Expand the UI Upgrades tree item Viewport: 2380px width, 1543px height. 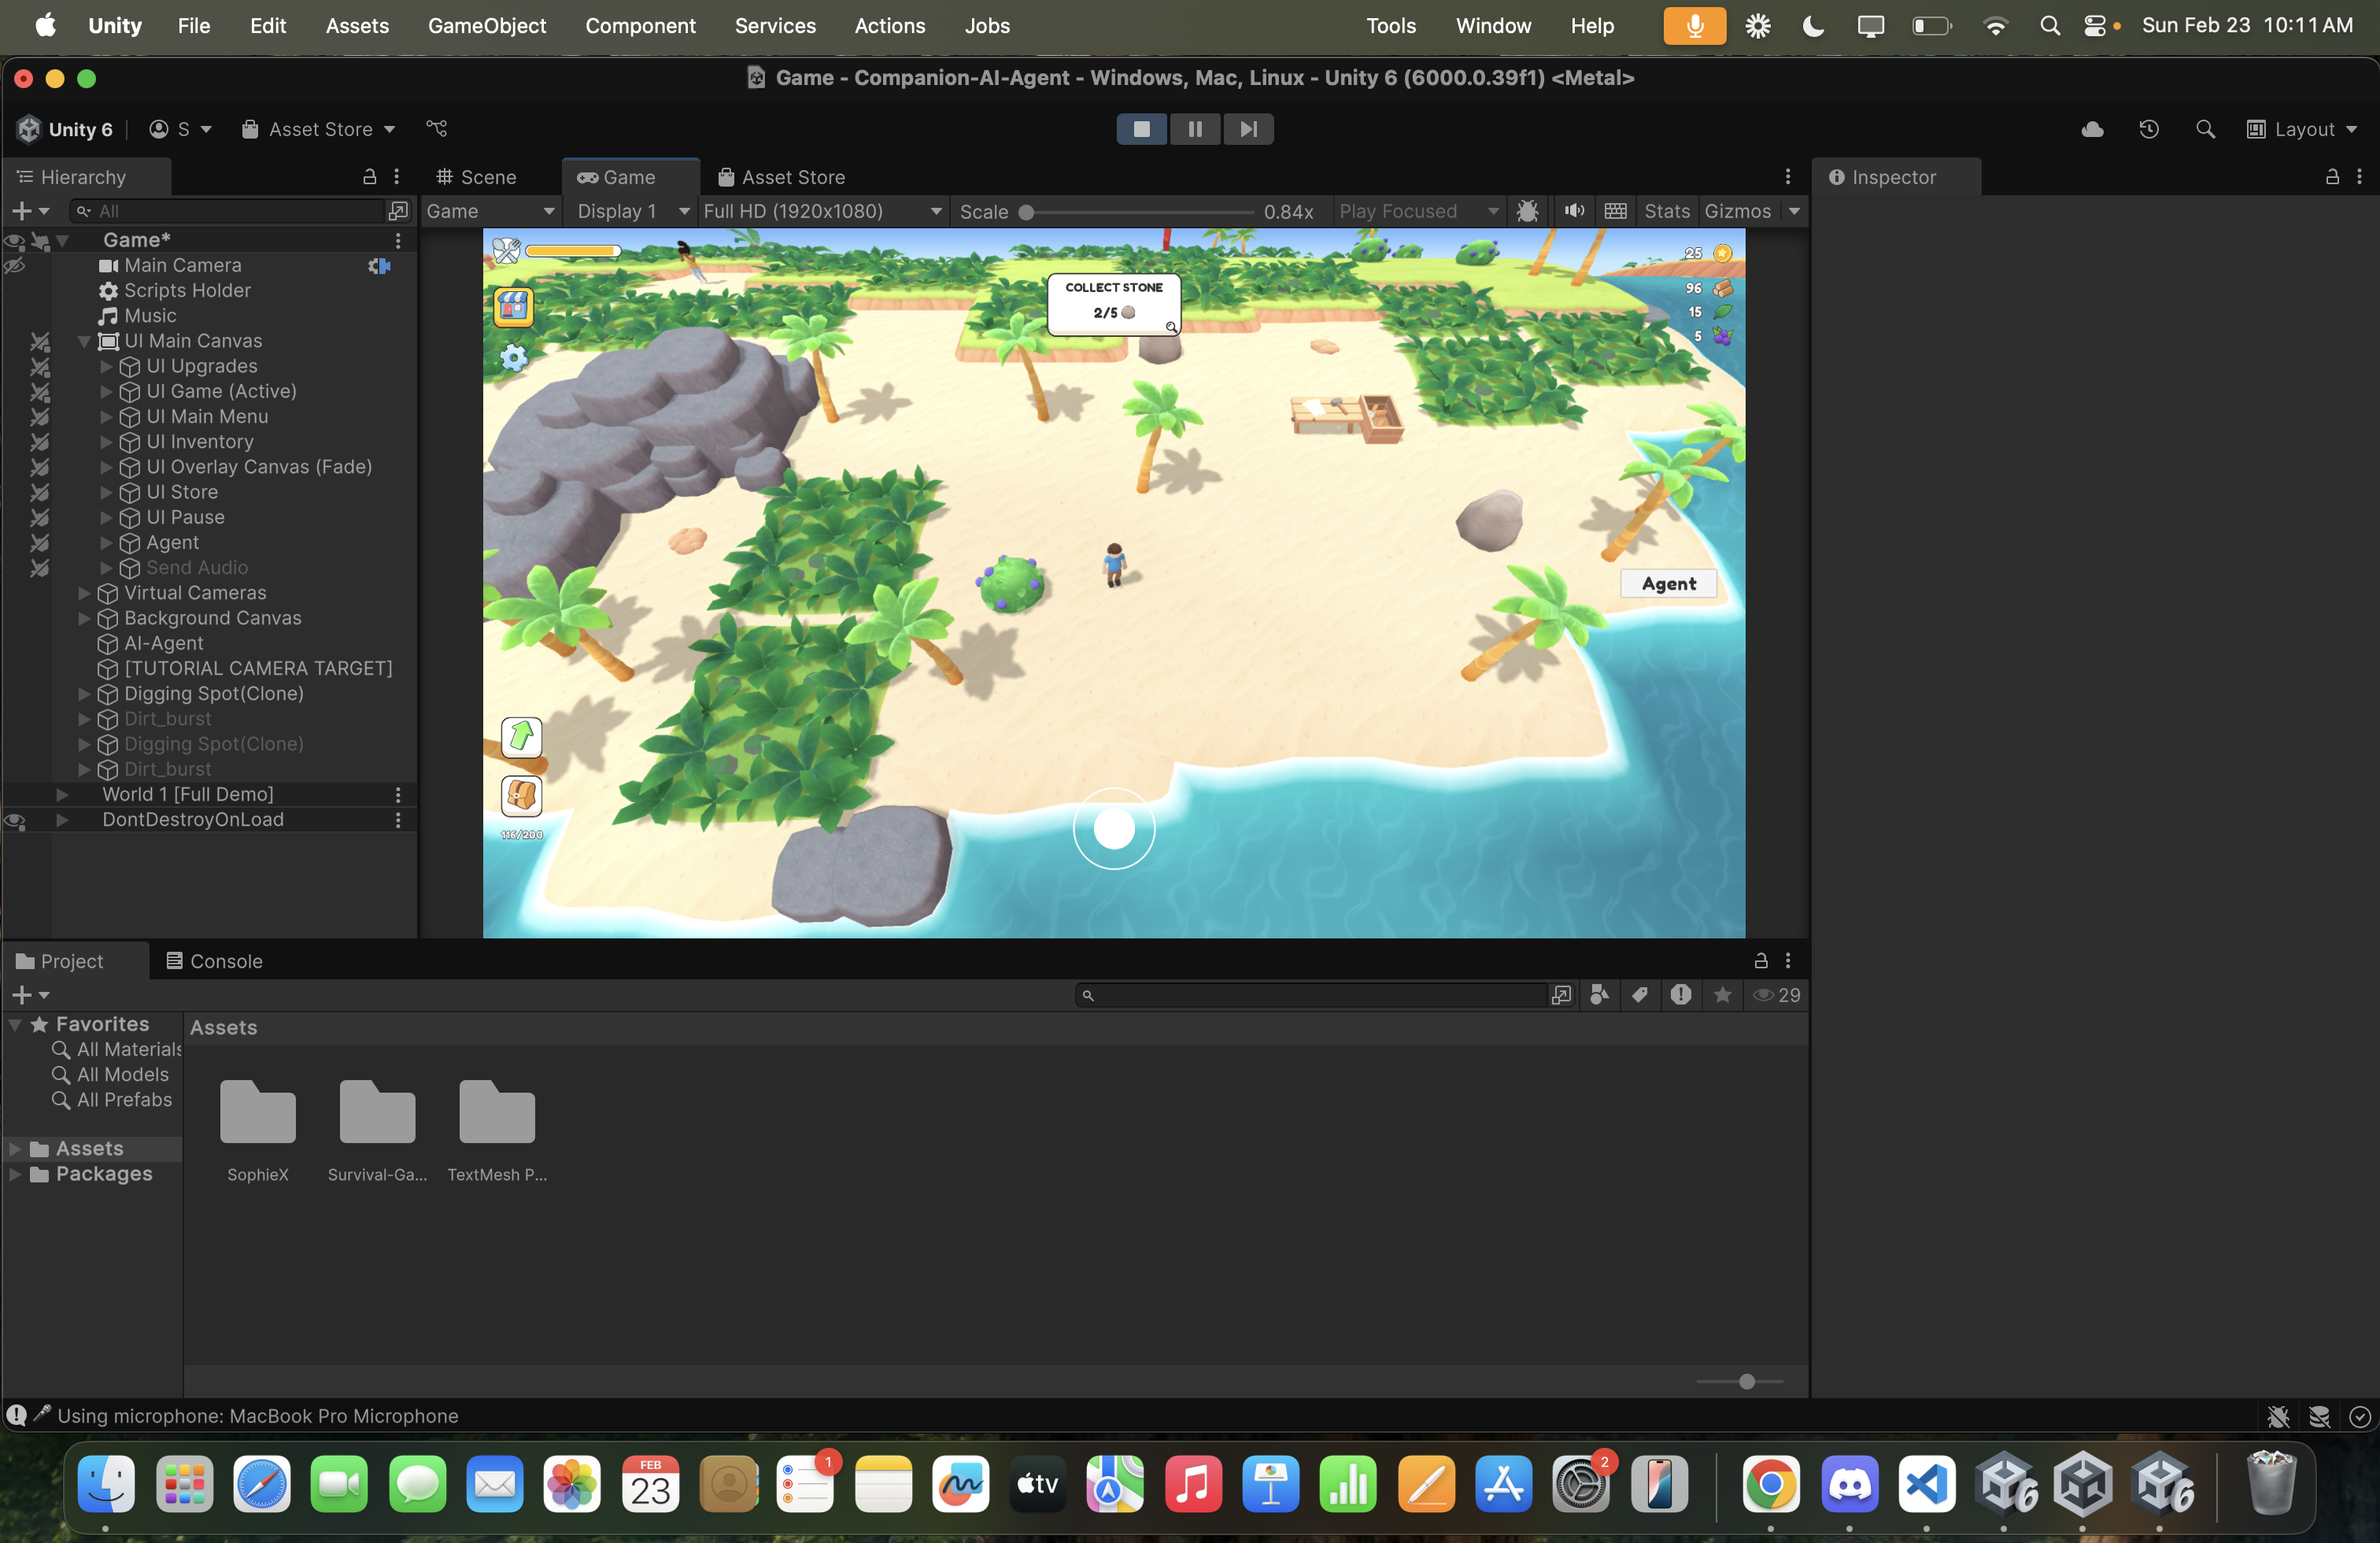tap(106, 366)
